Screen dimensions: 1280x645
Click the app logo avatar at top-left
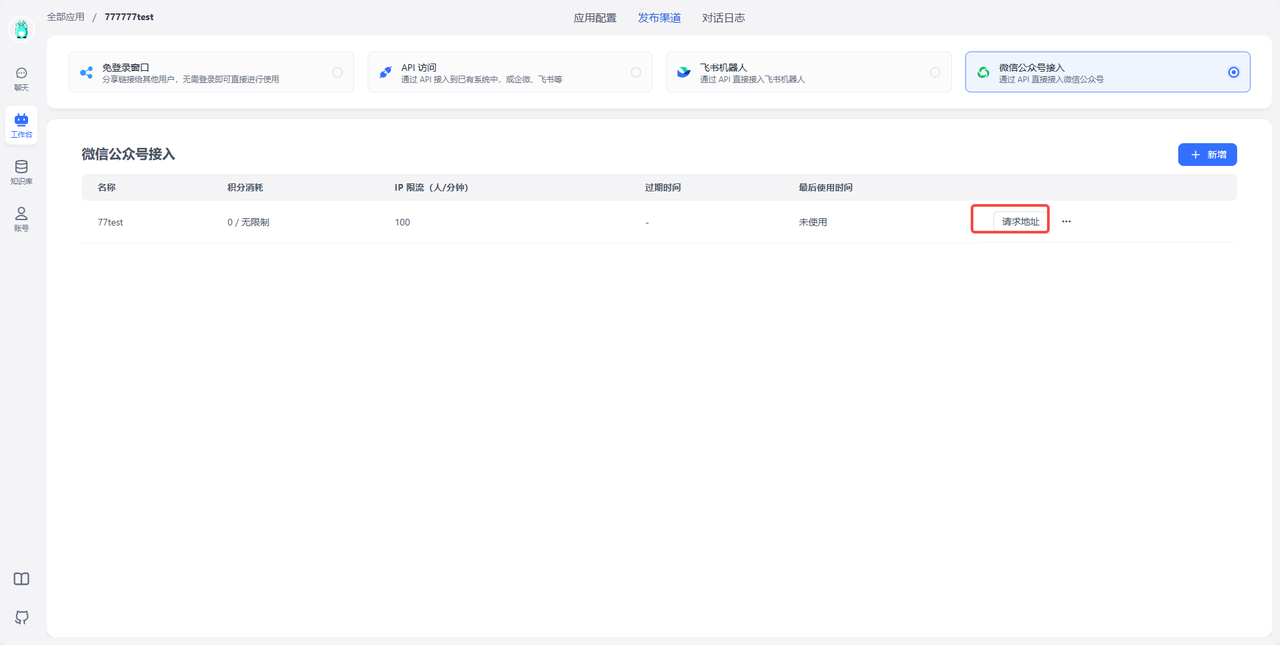(x=21, y=30)
